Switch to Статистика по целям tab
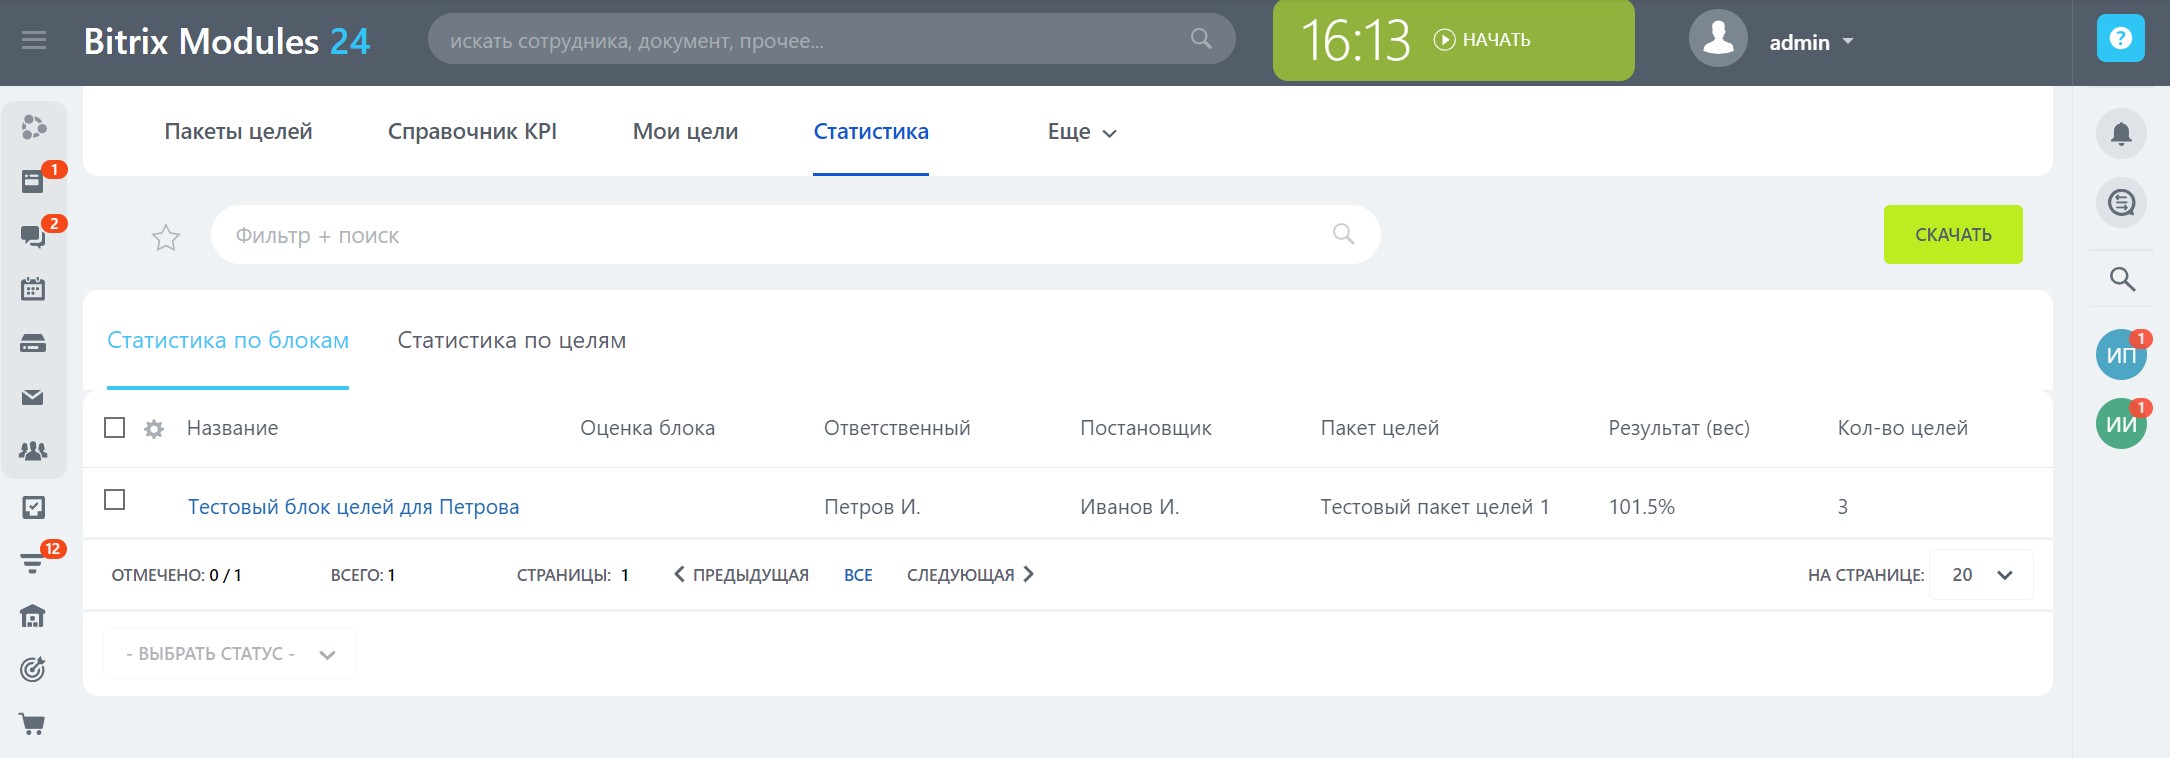 coord(511,341)
